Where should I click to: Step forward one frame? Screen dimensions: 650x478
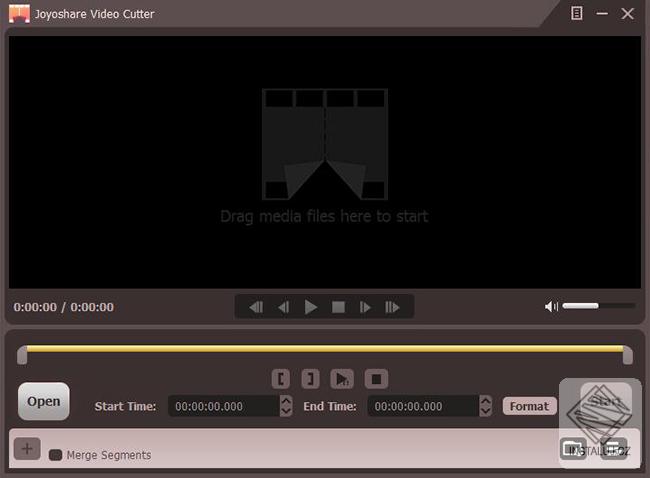coord(365,307)
